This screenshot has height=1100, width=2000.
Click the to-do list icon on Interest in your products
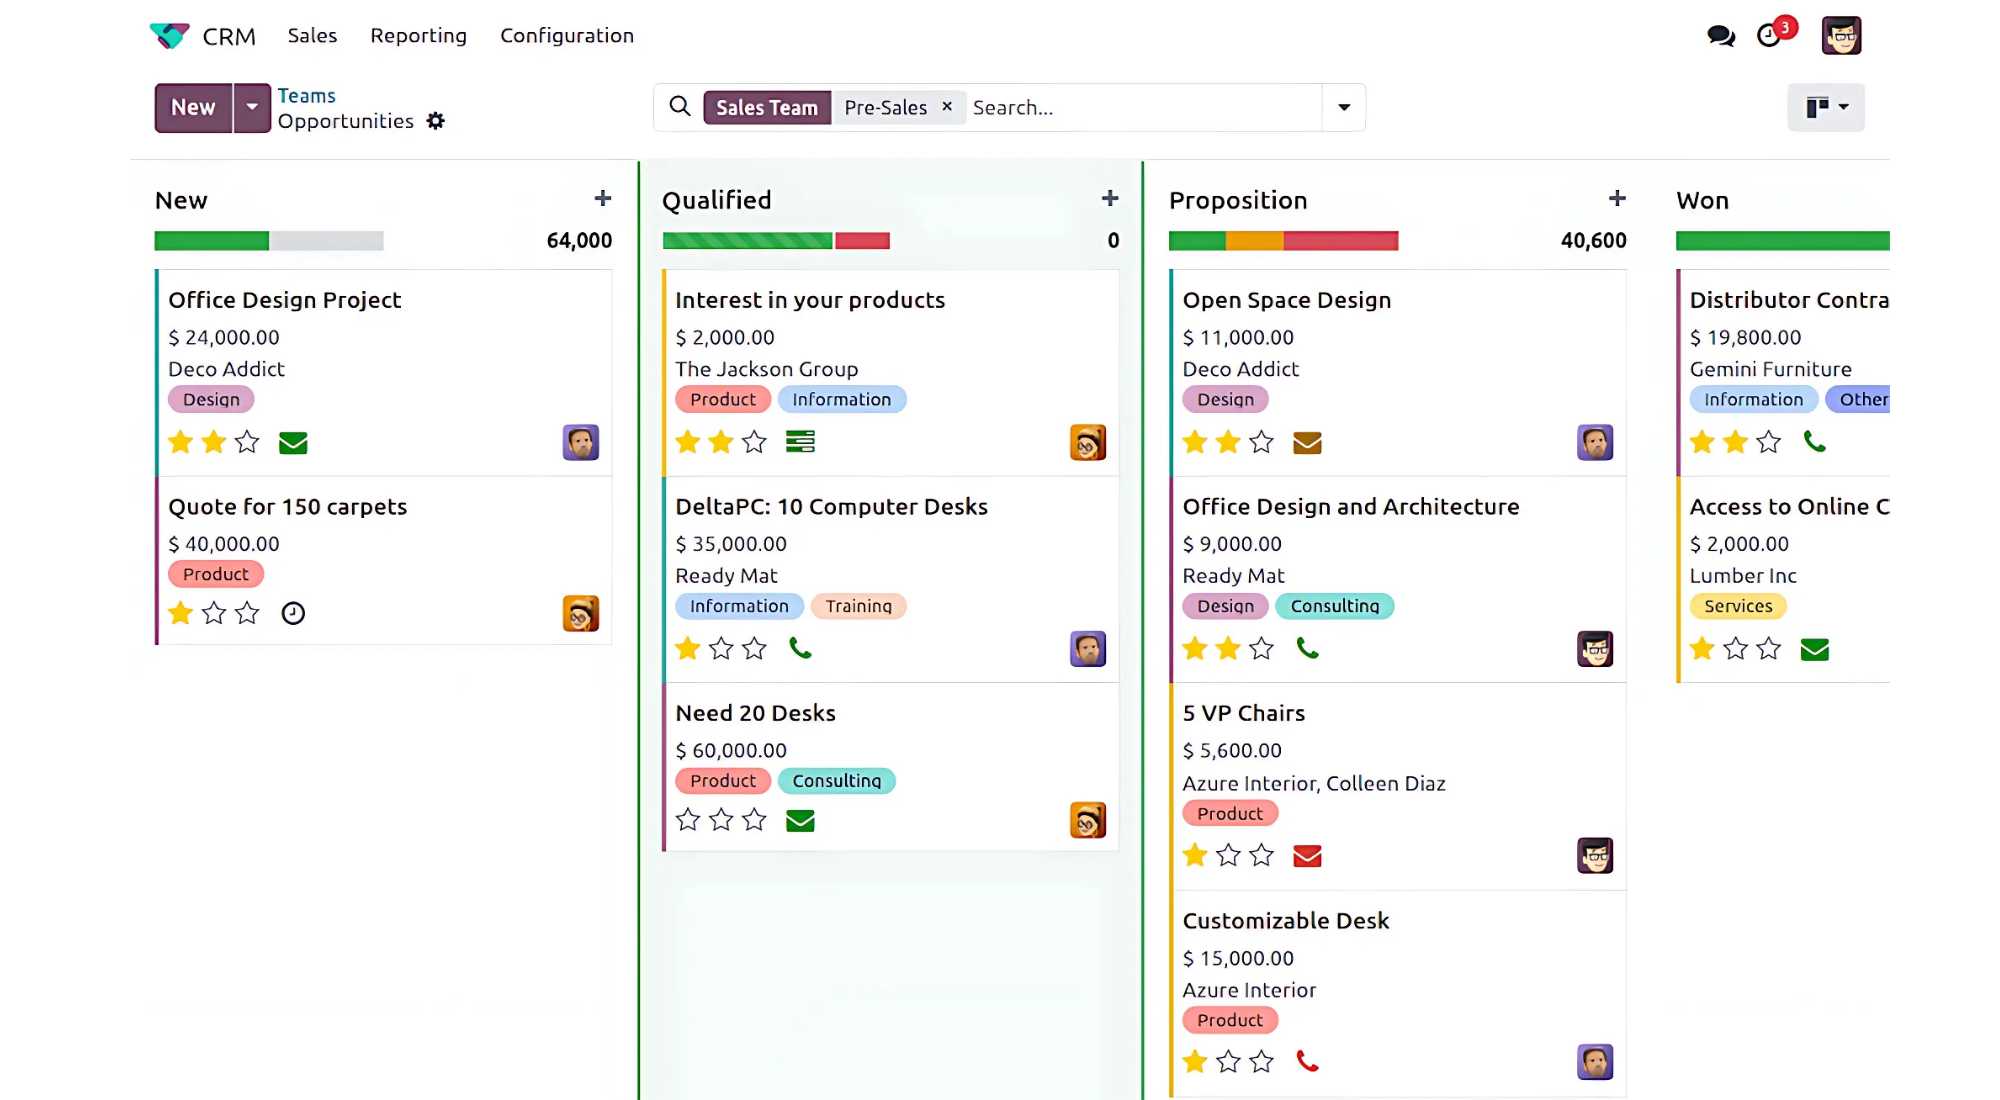(x=800, y=442)
